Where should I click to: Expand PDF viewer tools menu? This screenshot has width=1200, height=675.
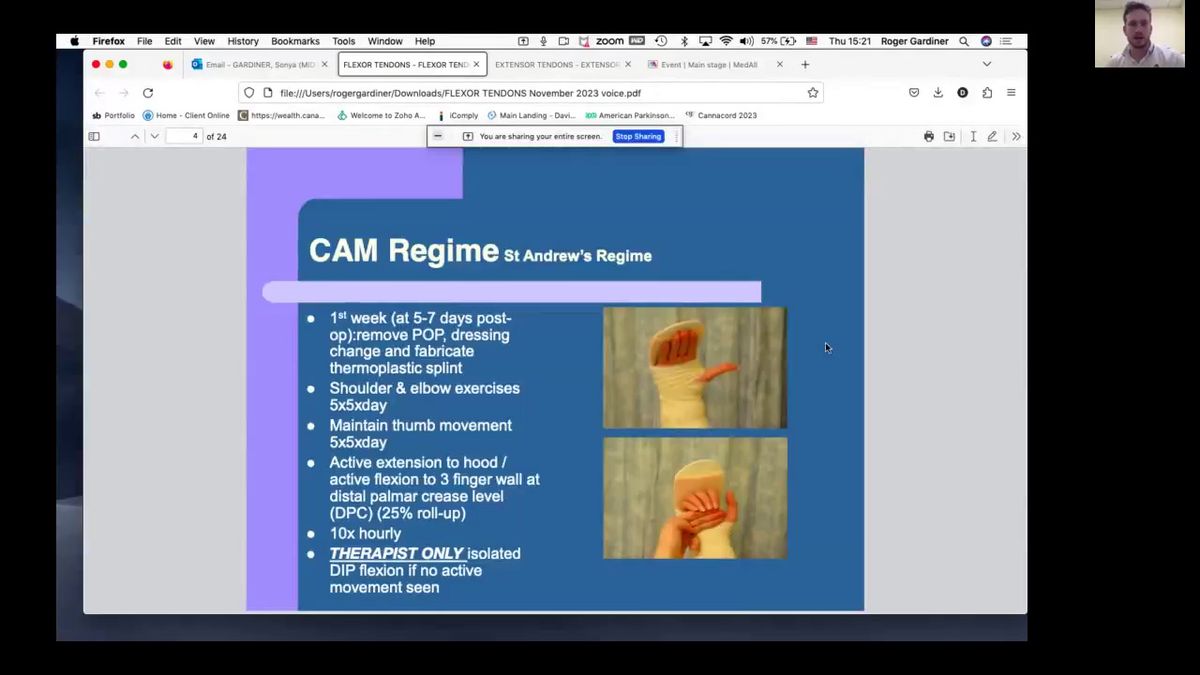click(x=1016, y=136)
